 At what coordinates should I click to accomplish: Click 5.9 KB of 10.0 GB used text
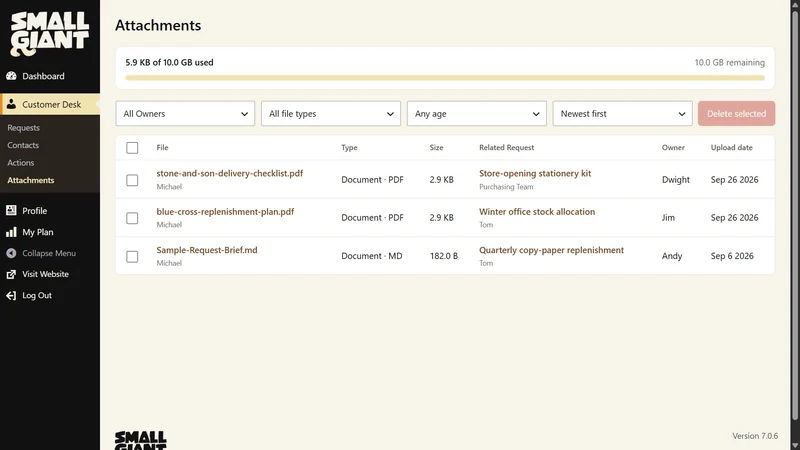coord(169,62)
